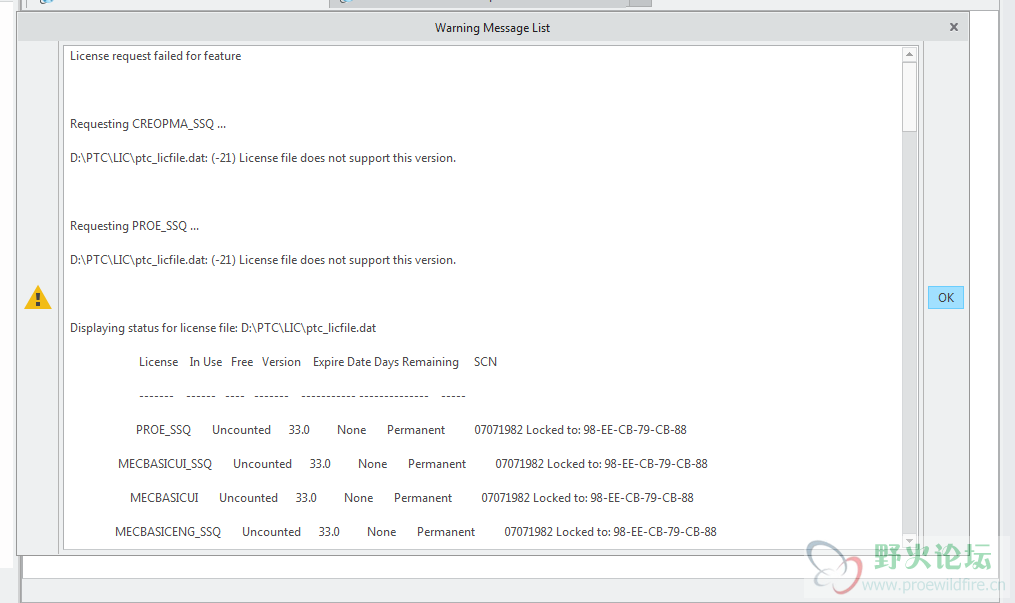The width and height of the screenshot is (1015, 603).
Task: Click the vertical scrollbar thumb
Action: pyautogui.click(x=909, y=96)
